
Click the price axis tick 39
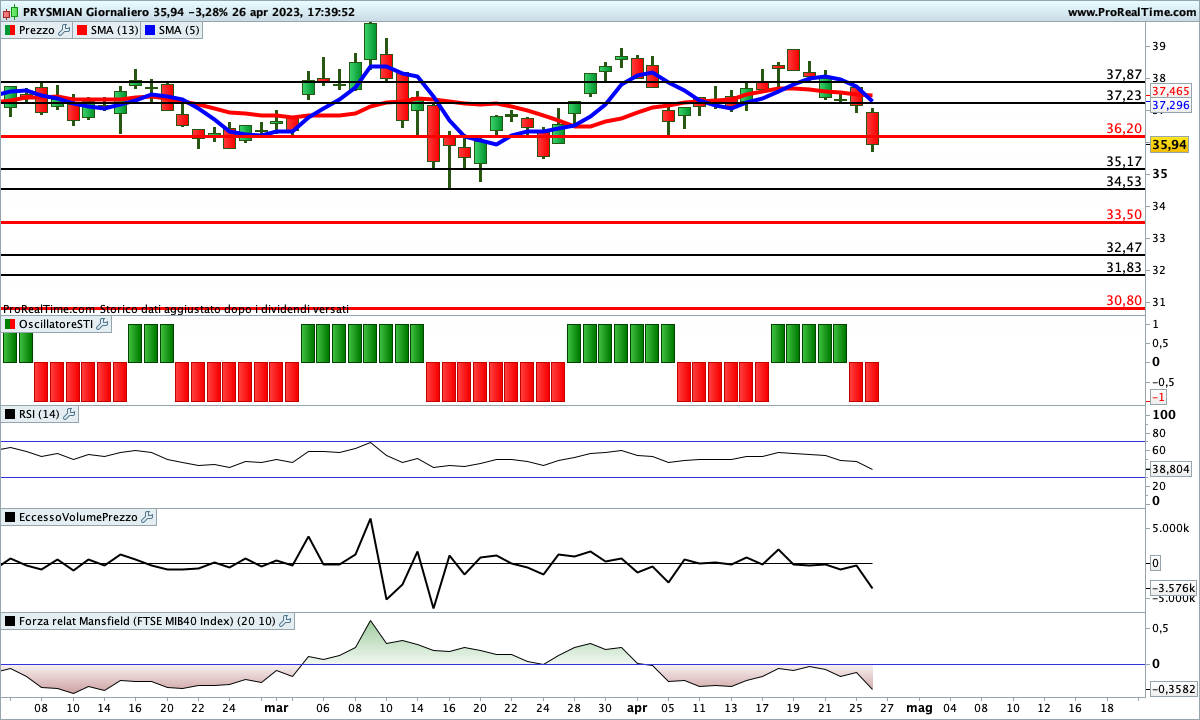[x=1159, y=46]
